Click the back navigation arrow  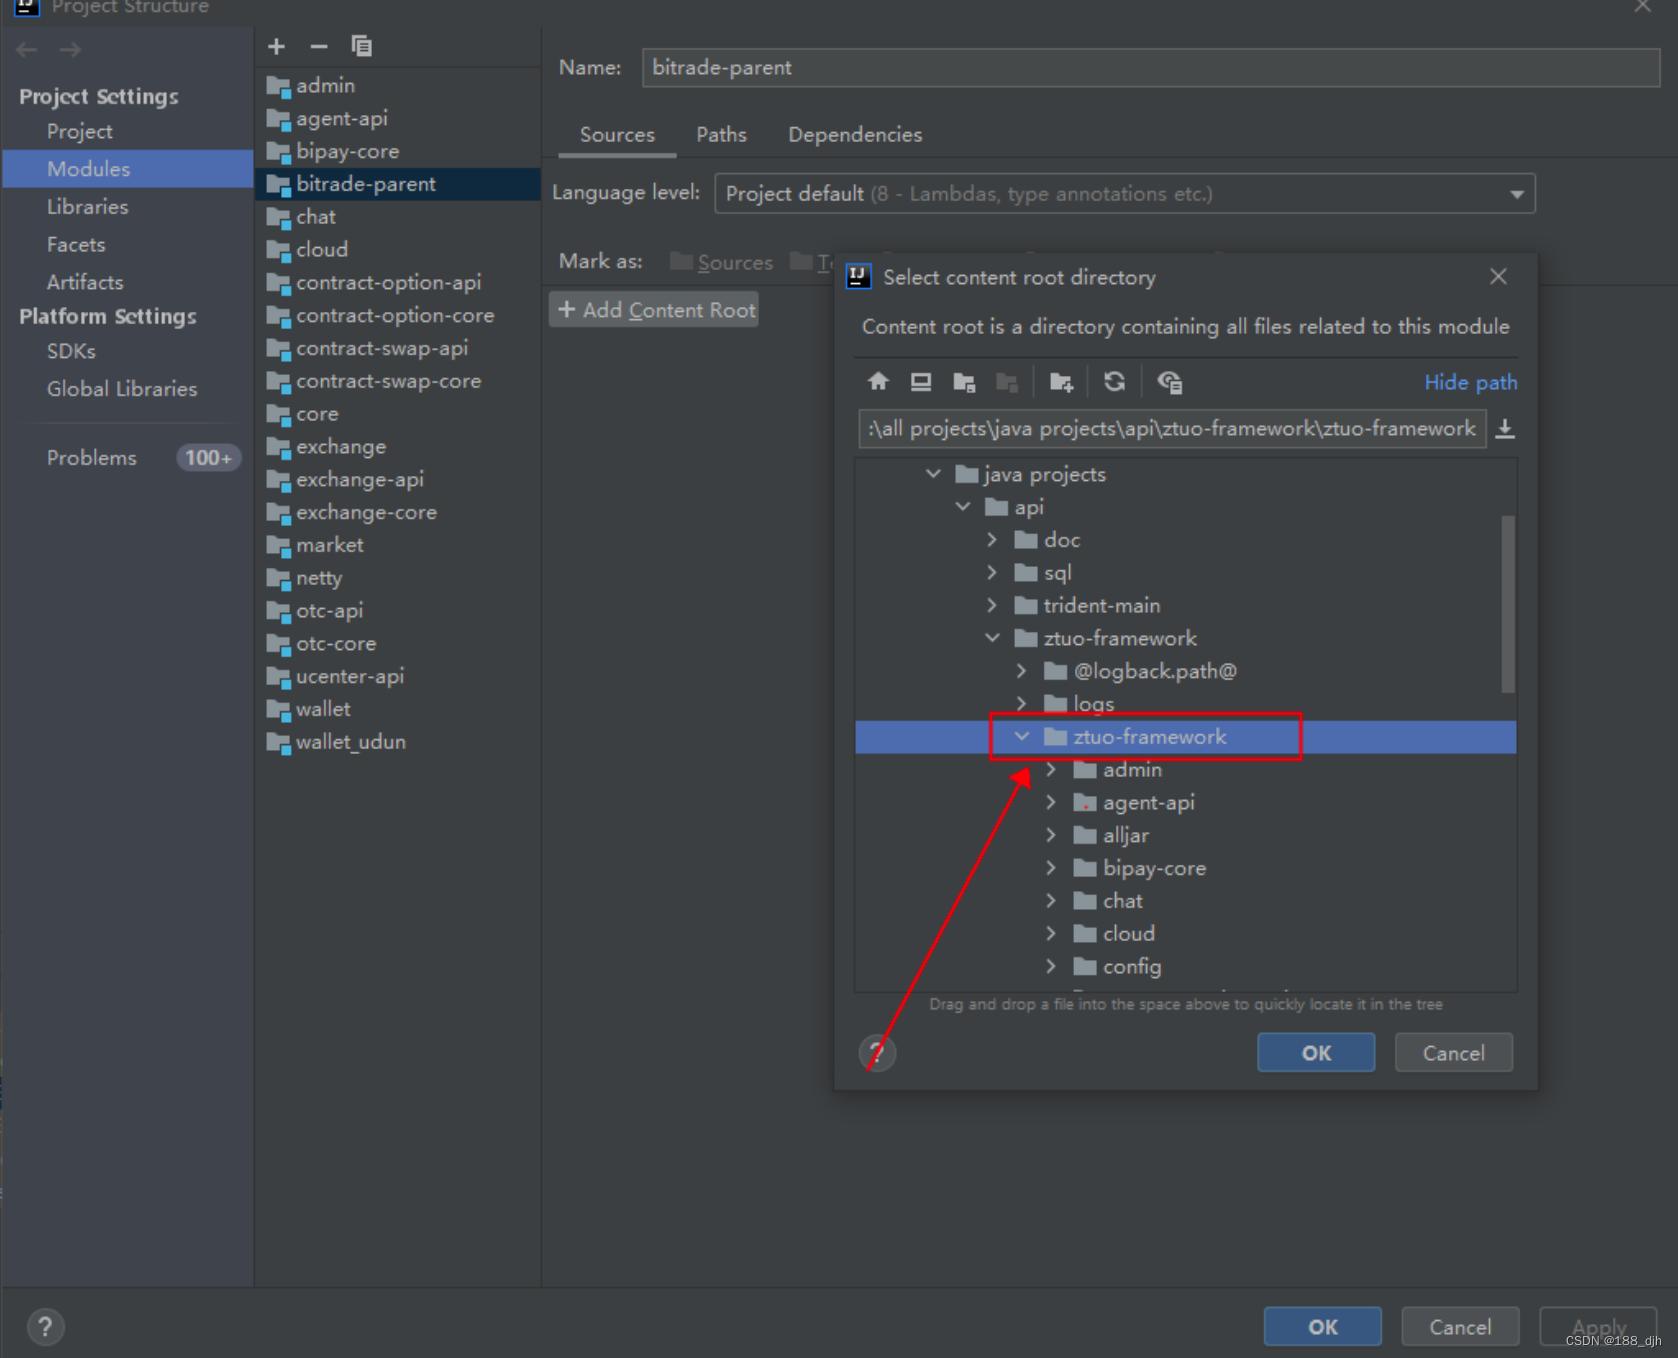[x=27, y=50]
